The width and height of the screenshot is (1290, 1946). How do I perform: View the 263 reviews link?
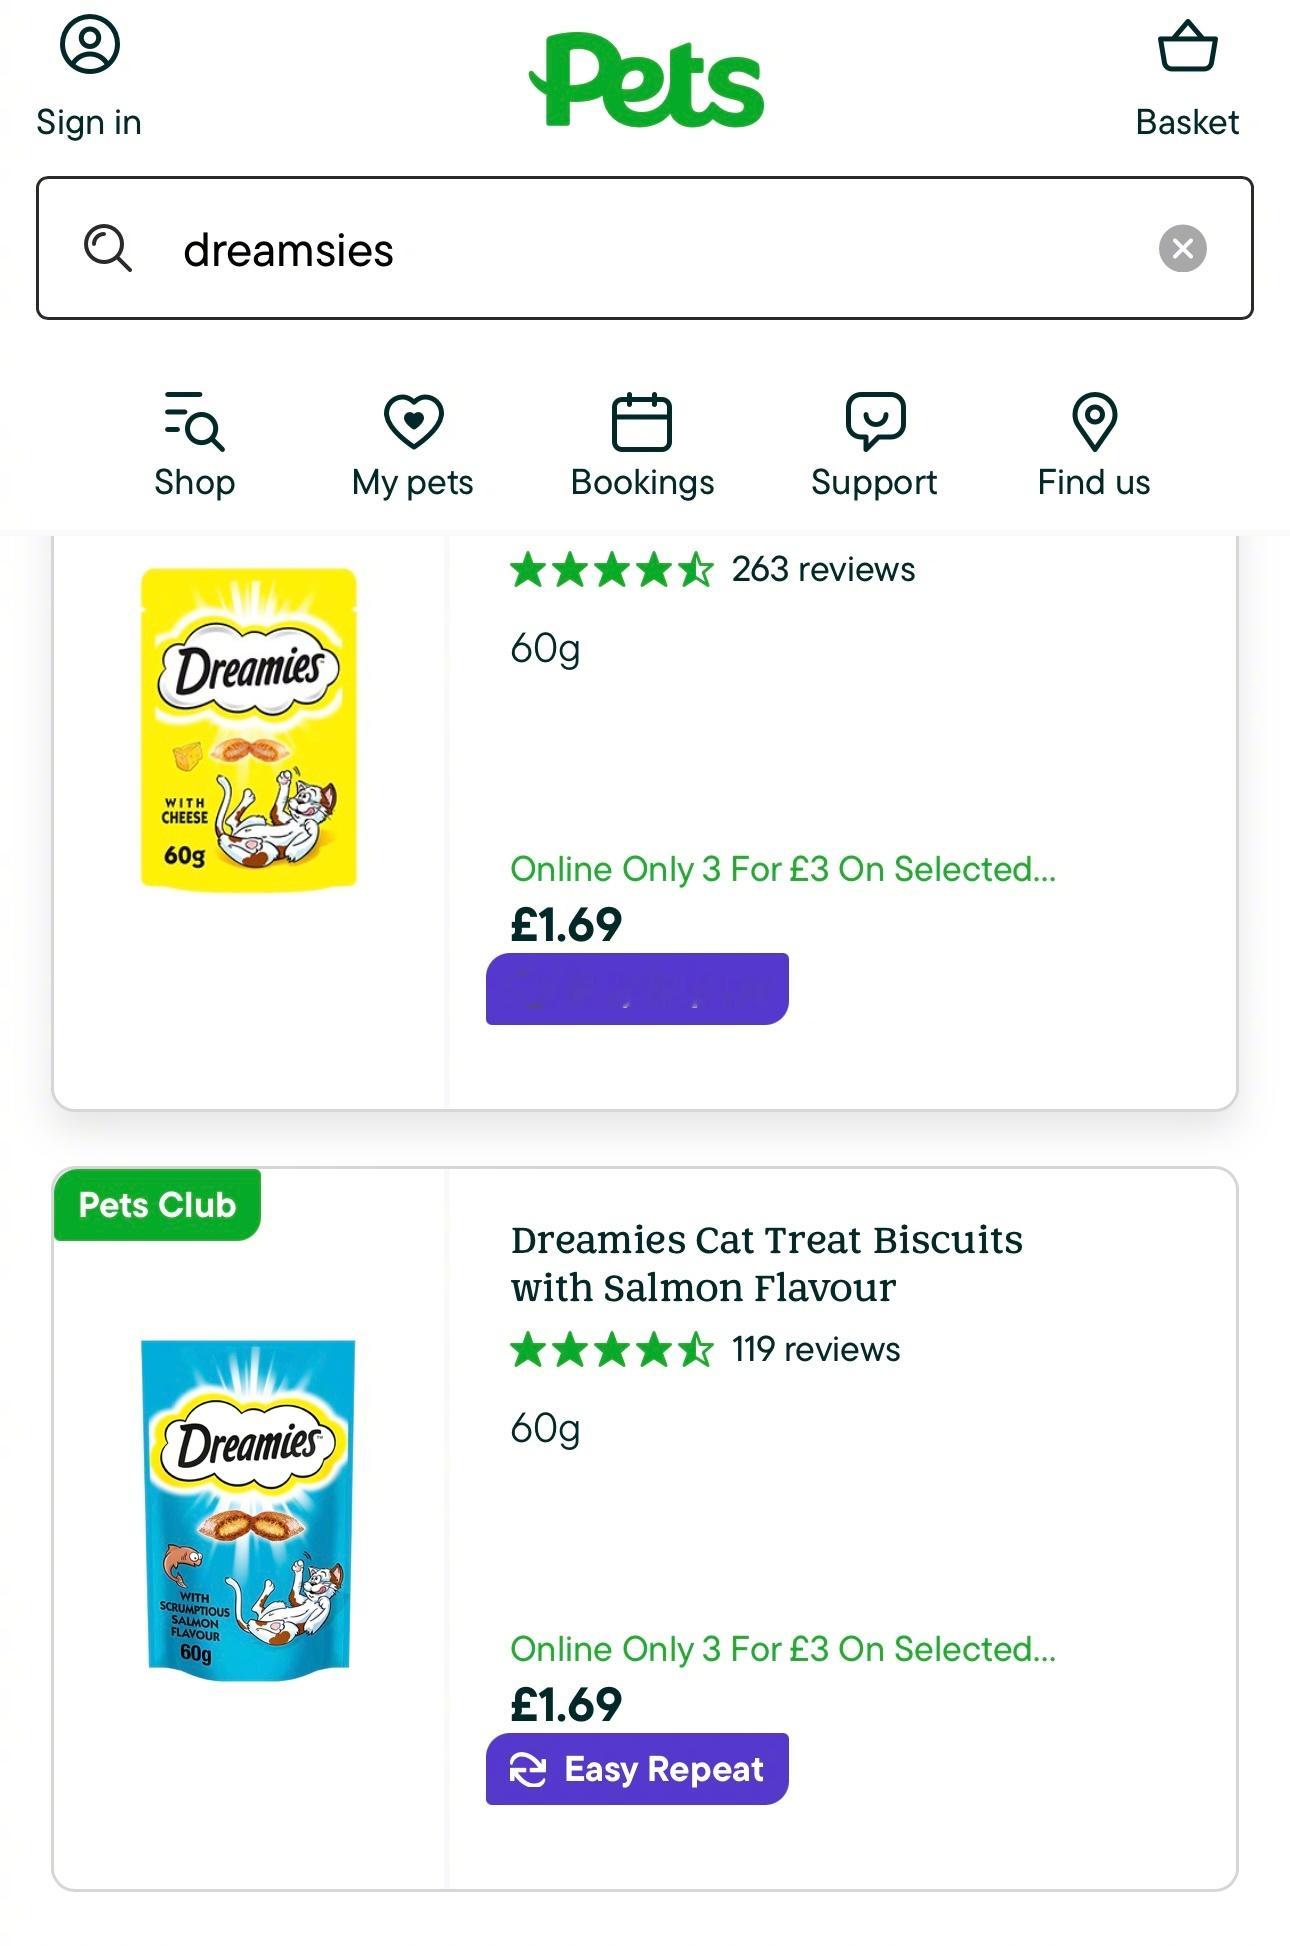822,569
